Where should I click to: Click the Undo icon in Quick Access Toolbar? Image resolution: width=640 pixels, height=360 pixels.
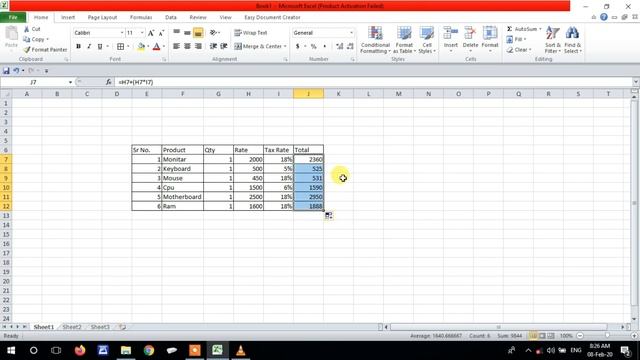(16, 71)
